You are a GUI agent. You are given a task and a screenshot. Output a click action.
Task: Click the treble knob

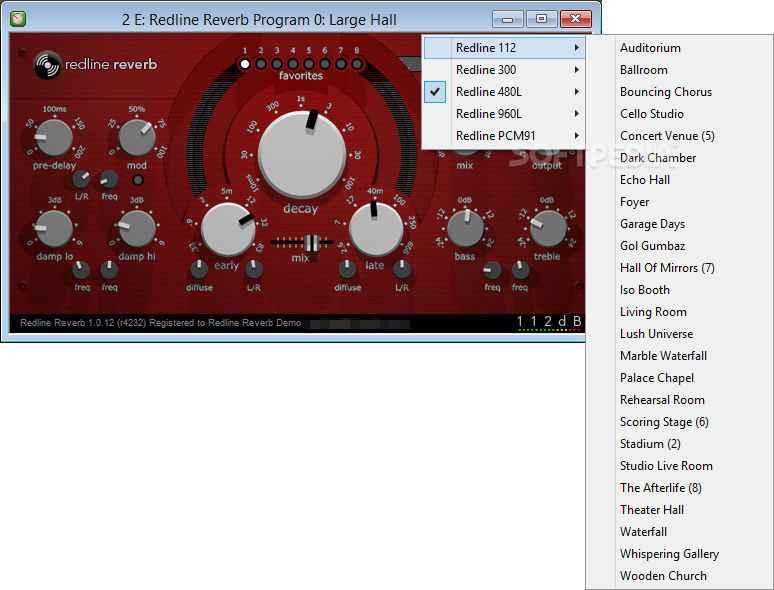click(x=548, y=229)
